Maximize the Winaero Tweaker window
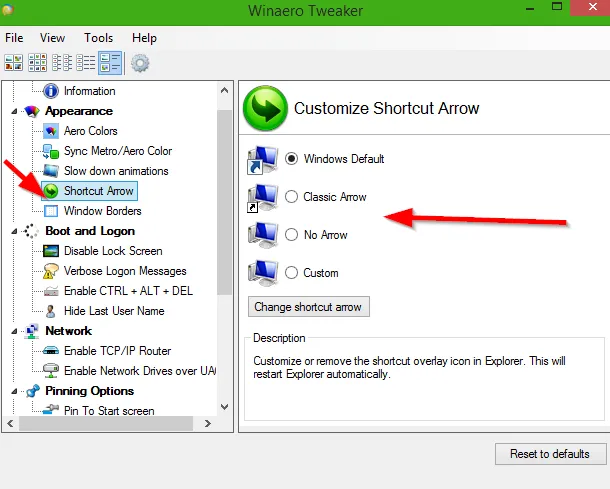This screenshot has width=610, height=489. coord(557,7)
